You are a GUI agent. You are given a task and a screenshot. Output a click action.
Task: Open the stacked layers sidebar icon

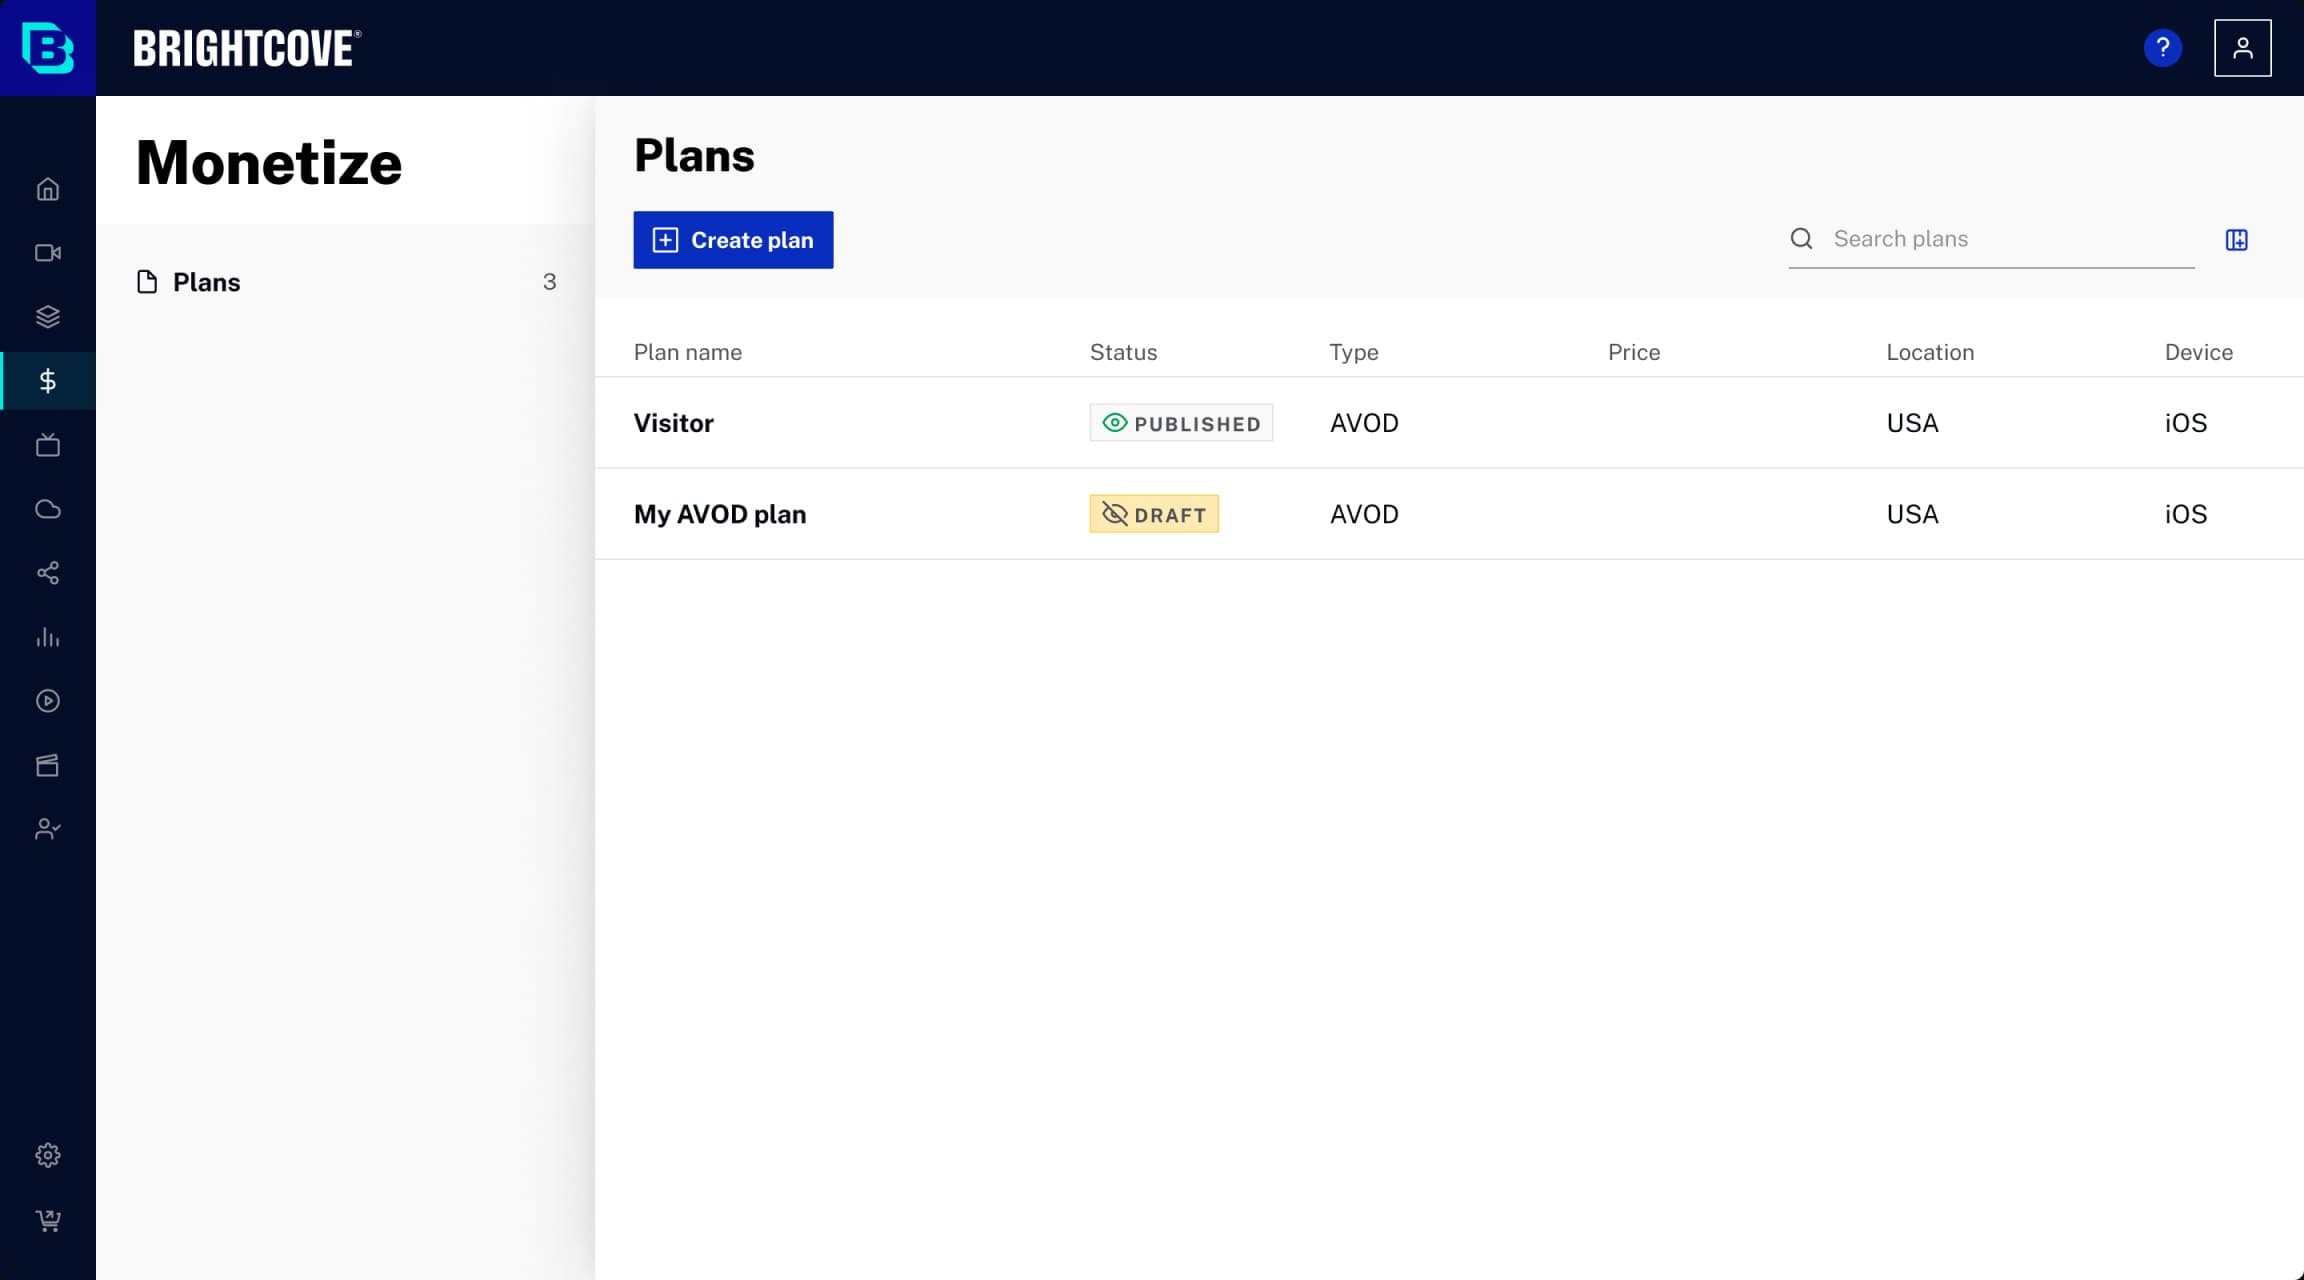pos(48,317)
